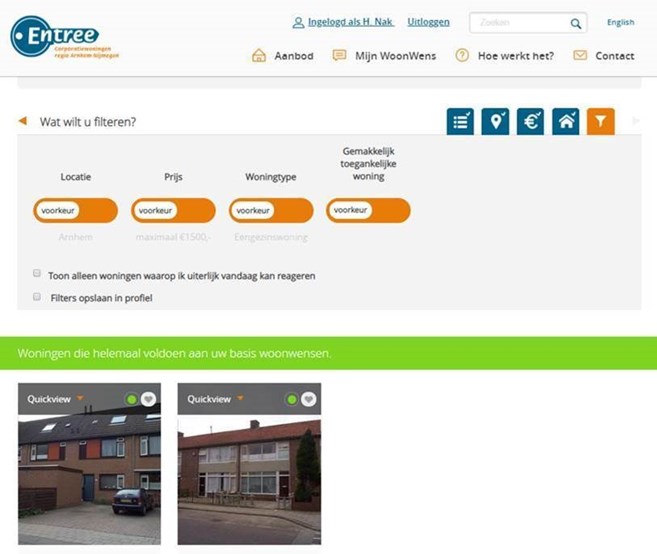The height and width of the screenshot is (554, 657).
Task: Toggle the Woningtype voorkeur switch
Action: 271,210
